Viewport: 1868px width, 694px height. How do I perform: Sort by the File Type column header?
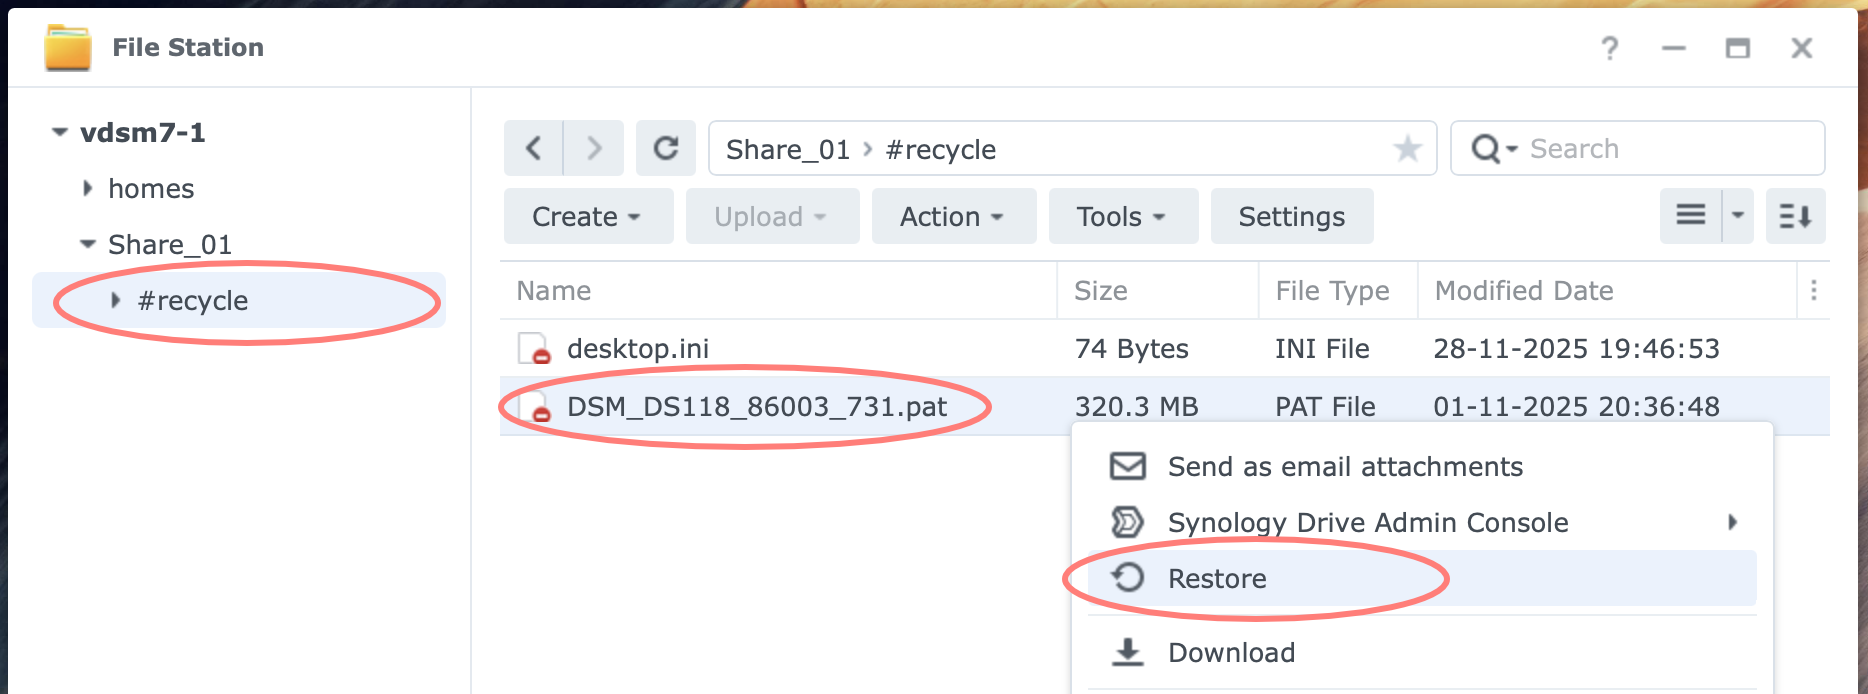point(1338,290)
